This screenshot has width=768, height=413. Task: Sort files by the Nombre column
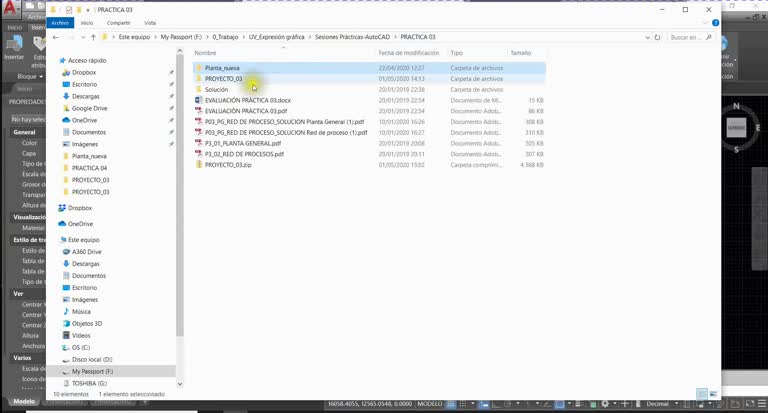point(205,53)
